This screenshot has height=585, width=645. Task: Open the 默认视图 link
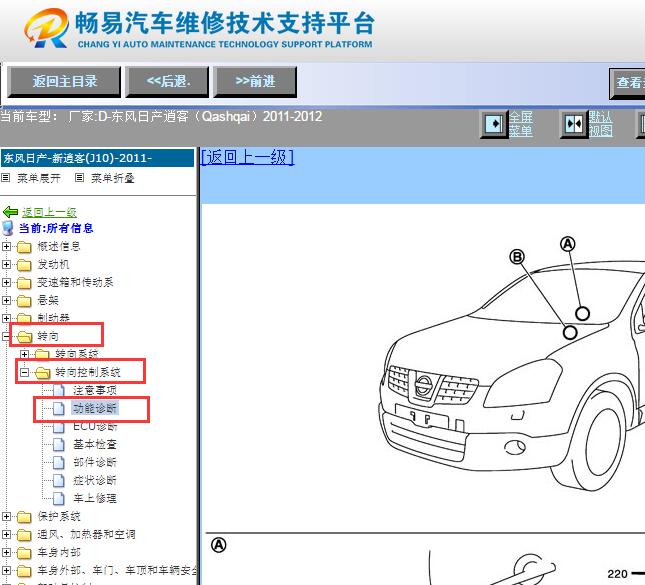pyautogui.click(x=601, y=124)
